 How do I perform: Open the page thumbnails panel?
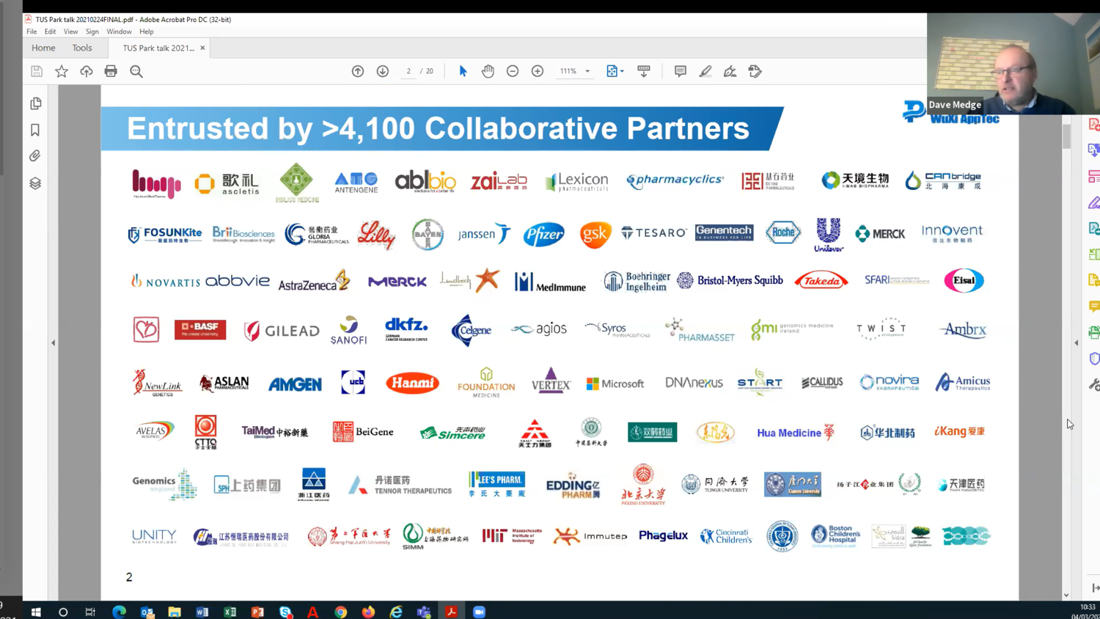pyautogui.click(x=36, y=104)
